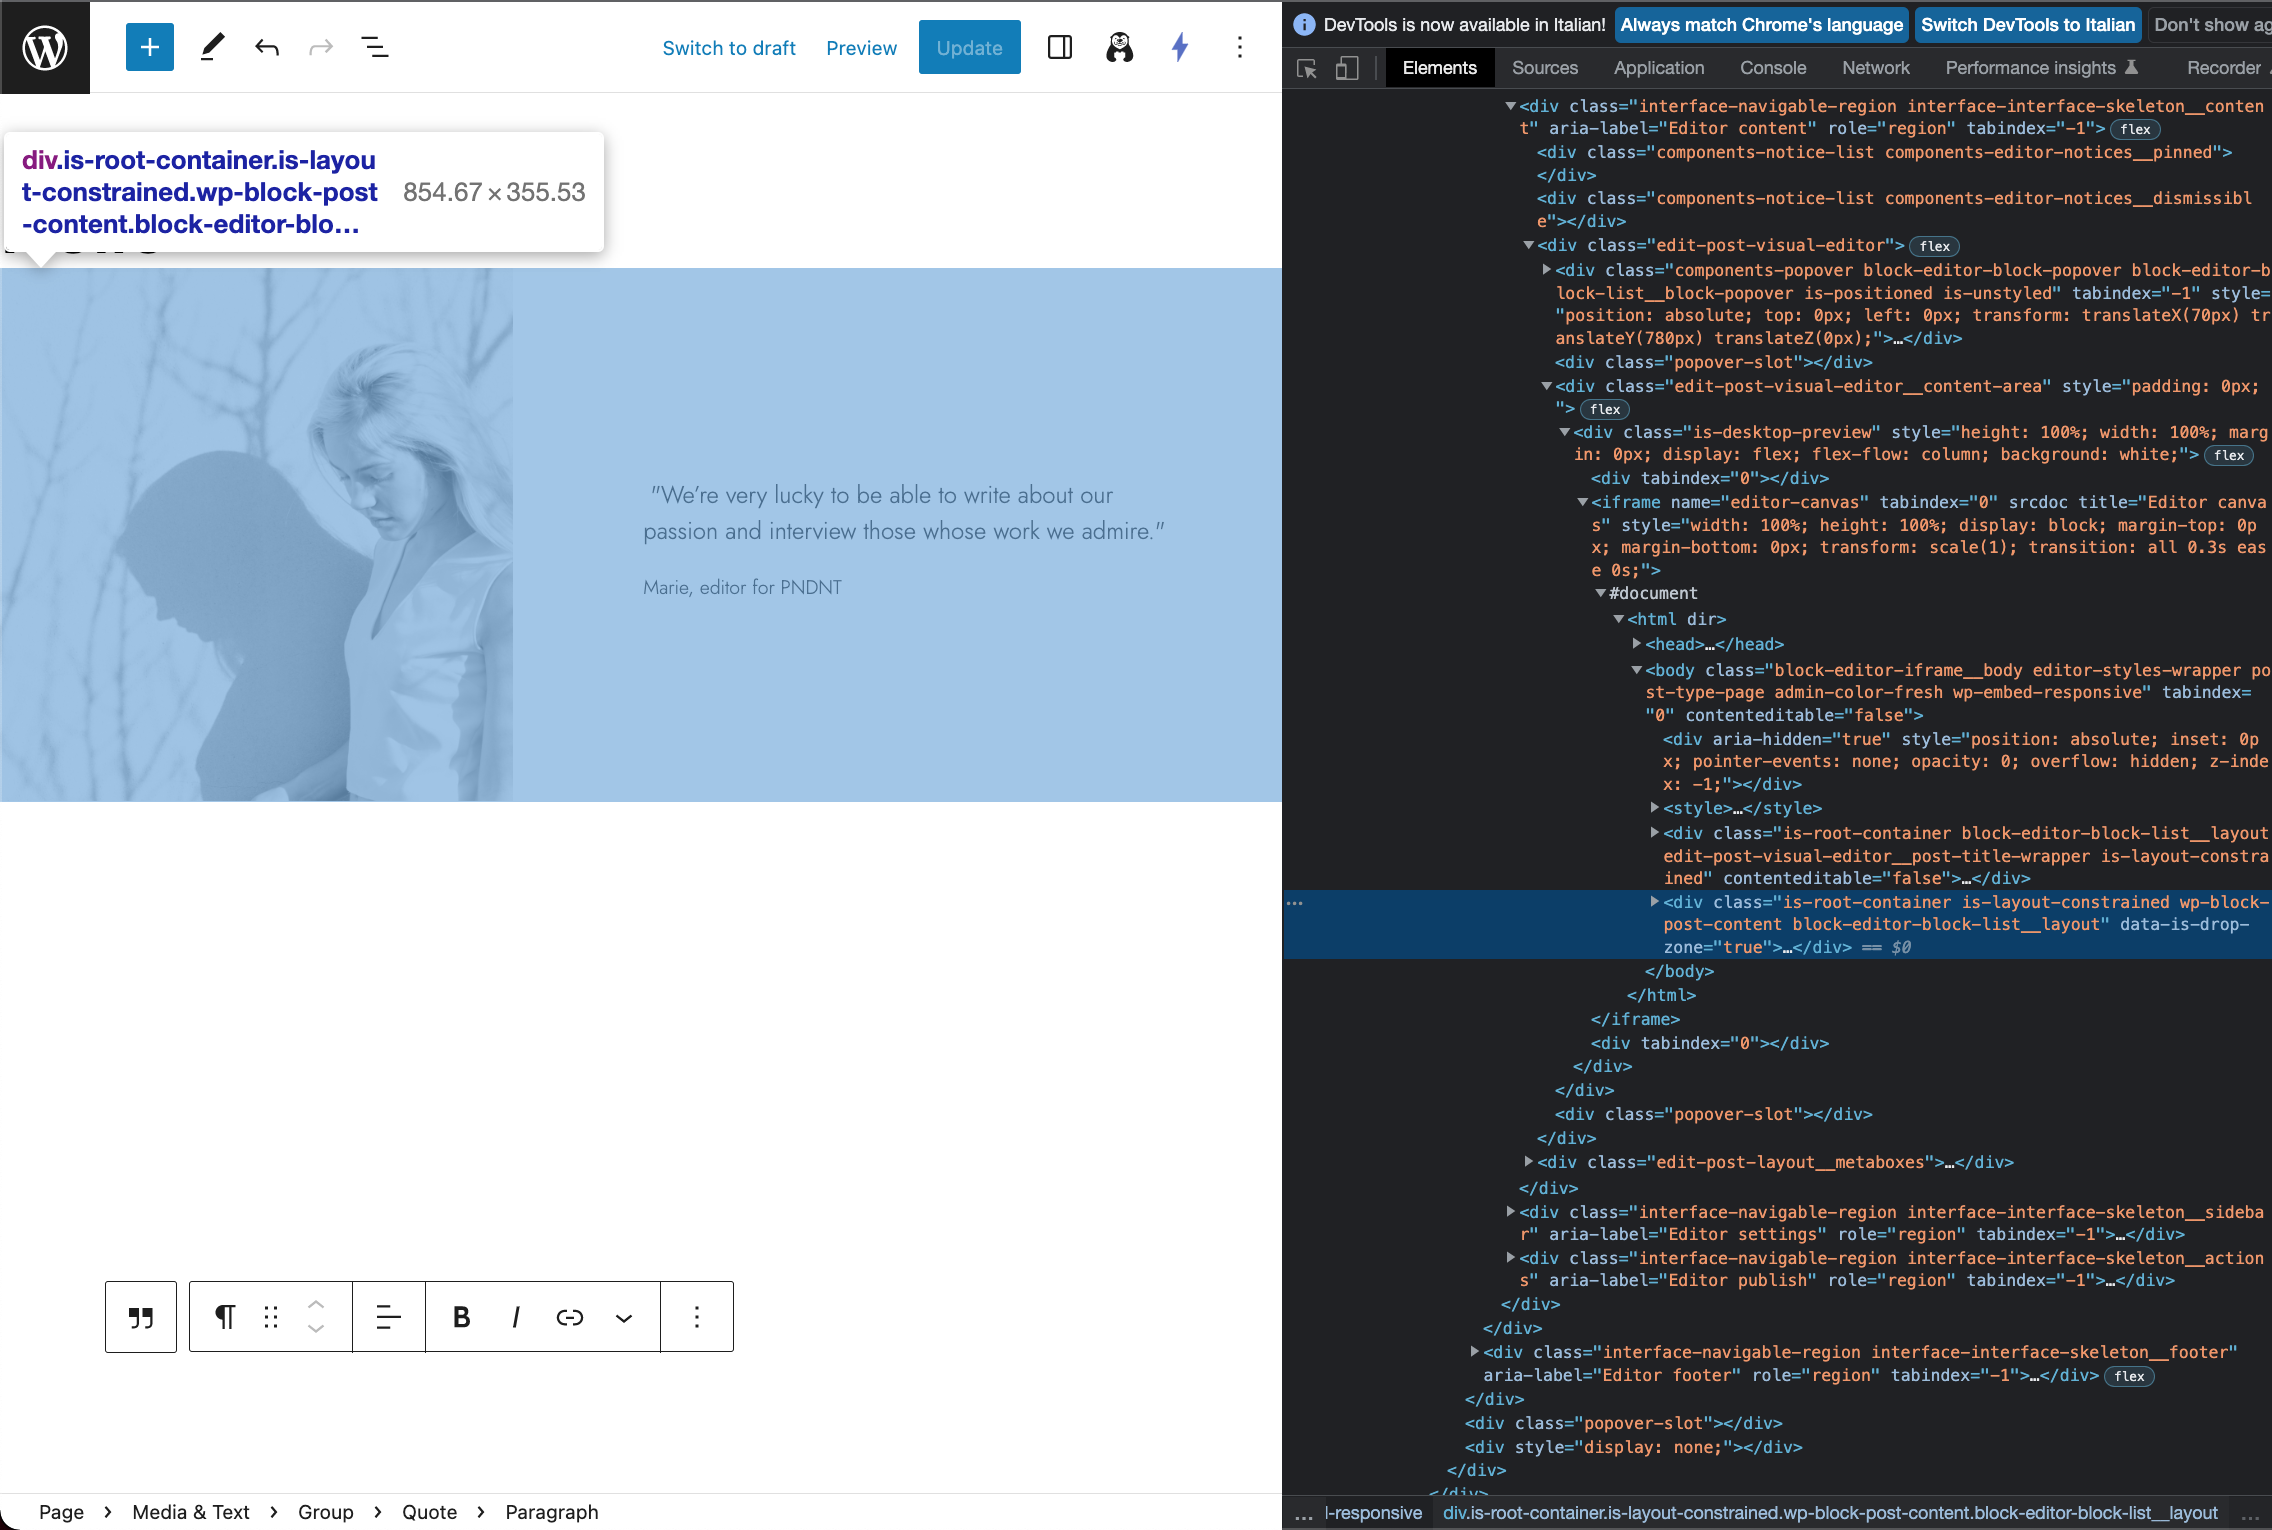
Task: Click the citation 'Marie, editor for PNDNT'
Action: coord(742,587)
